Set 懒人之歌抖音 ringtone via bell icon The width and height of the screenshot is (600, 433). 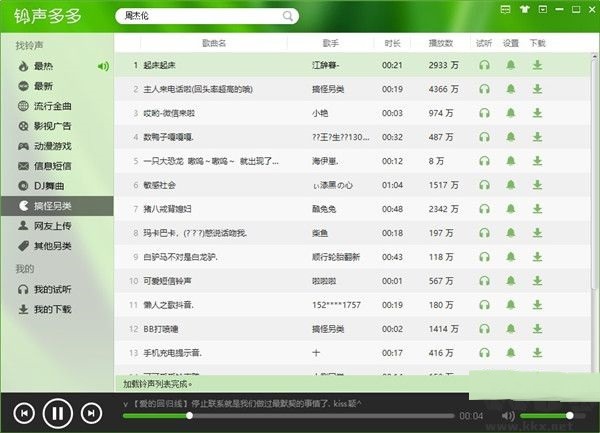[x=510, y=305]
